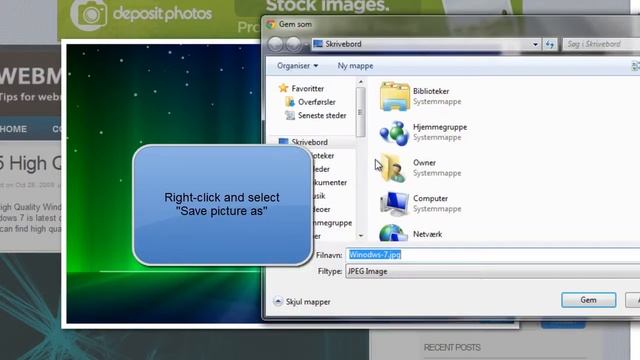Click the Computer icon in file list

394,203
